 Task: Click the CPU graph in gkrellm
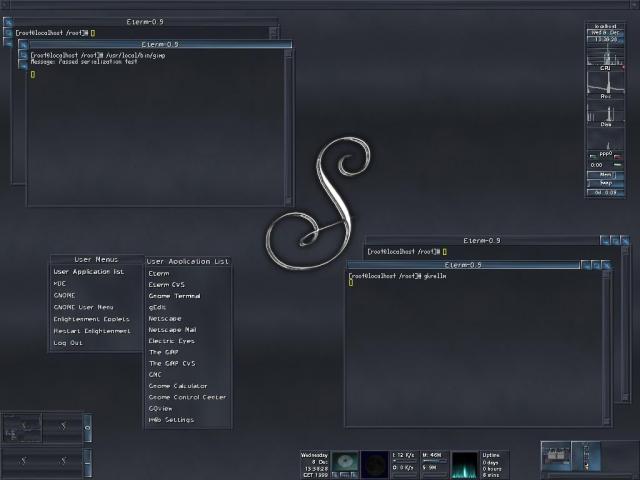(605, 57)
